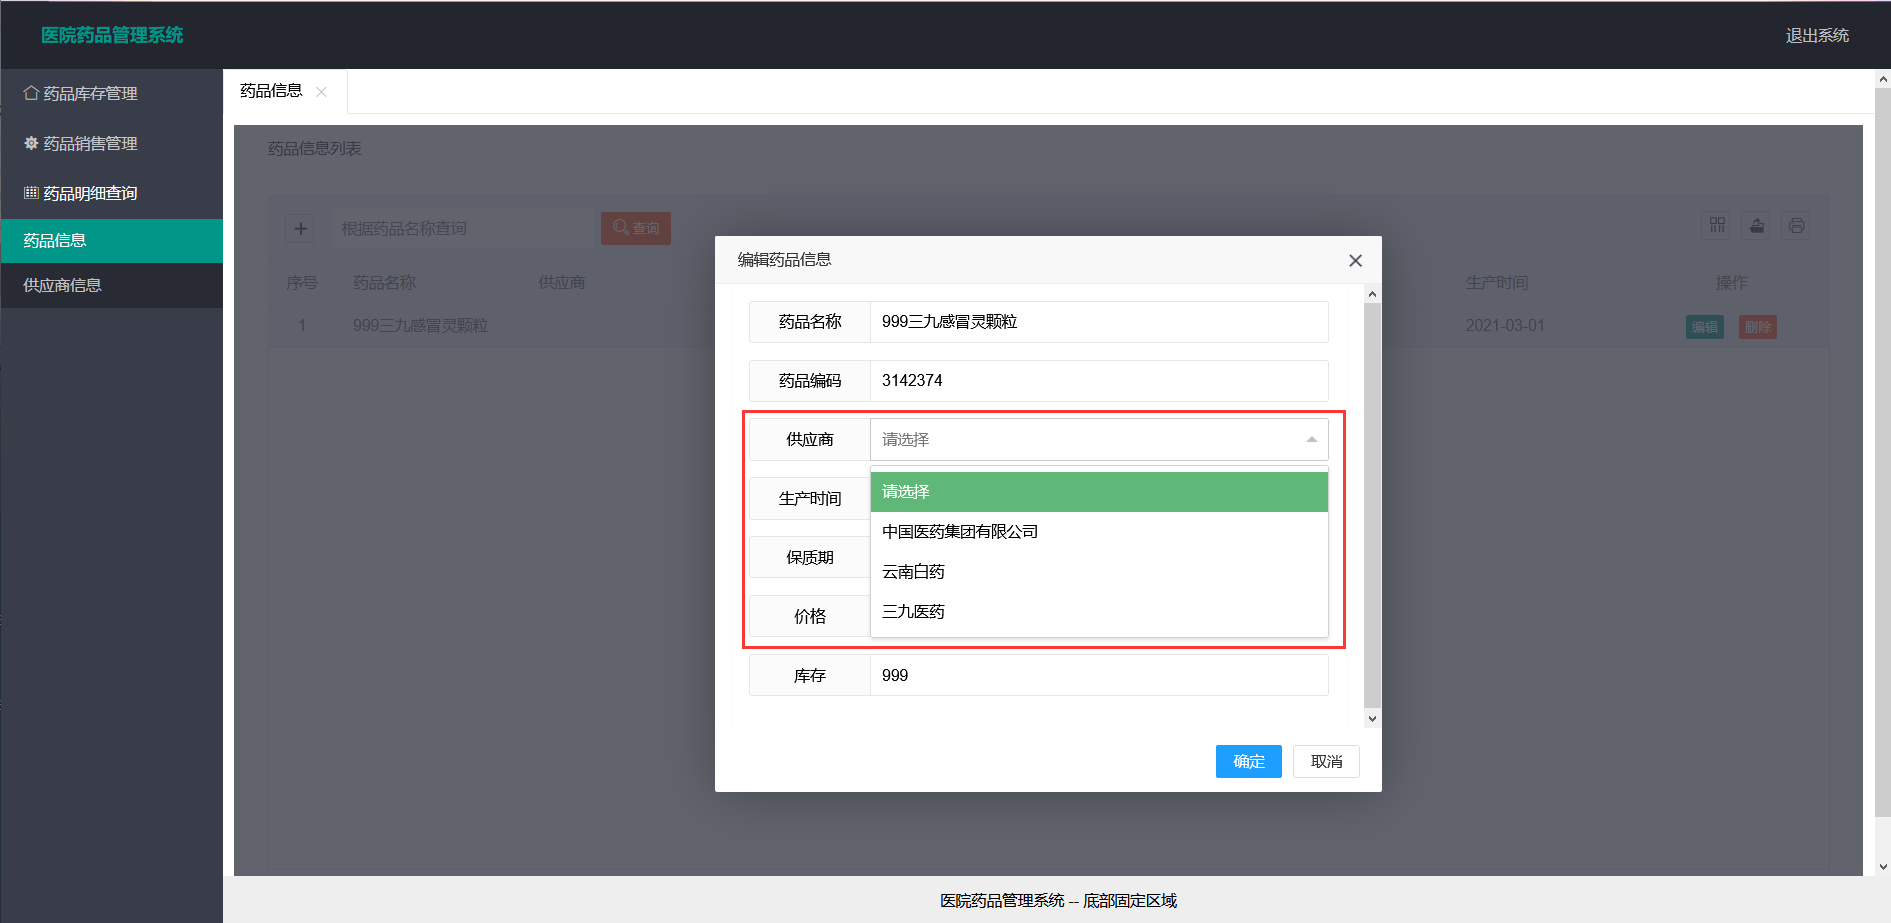This screenshot has width=1891, height=923.
Task: Click dialog scrollbar down arrow
Action: [x=1372, y=718]
